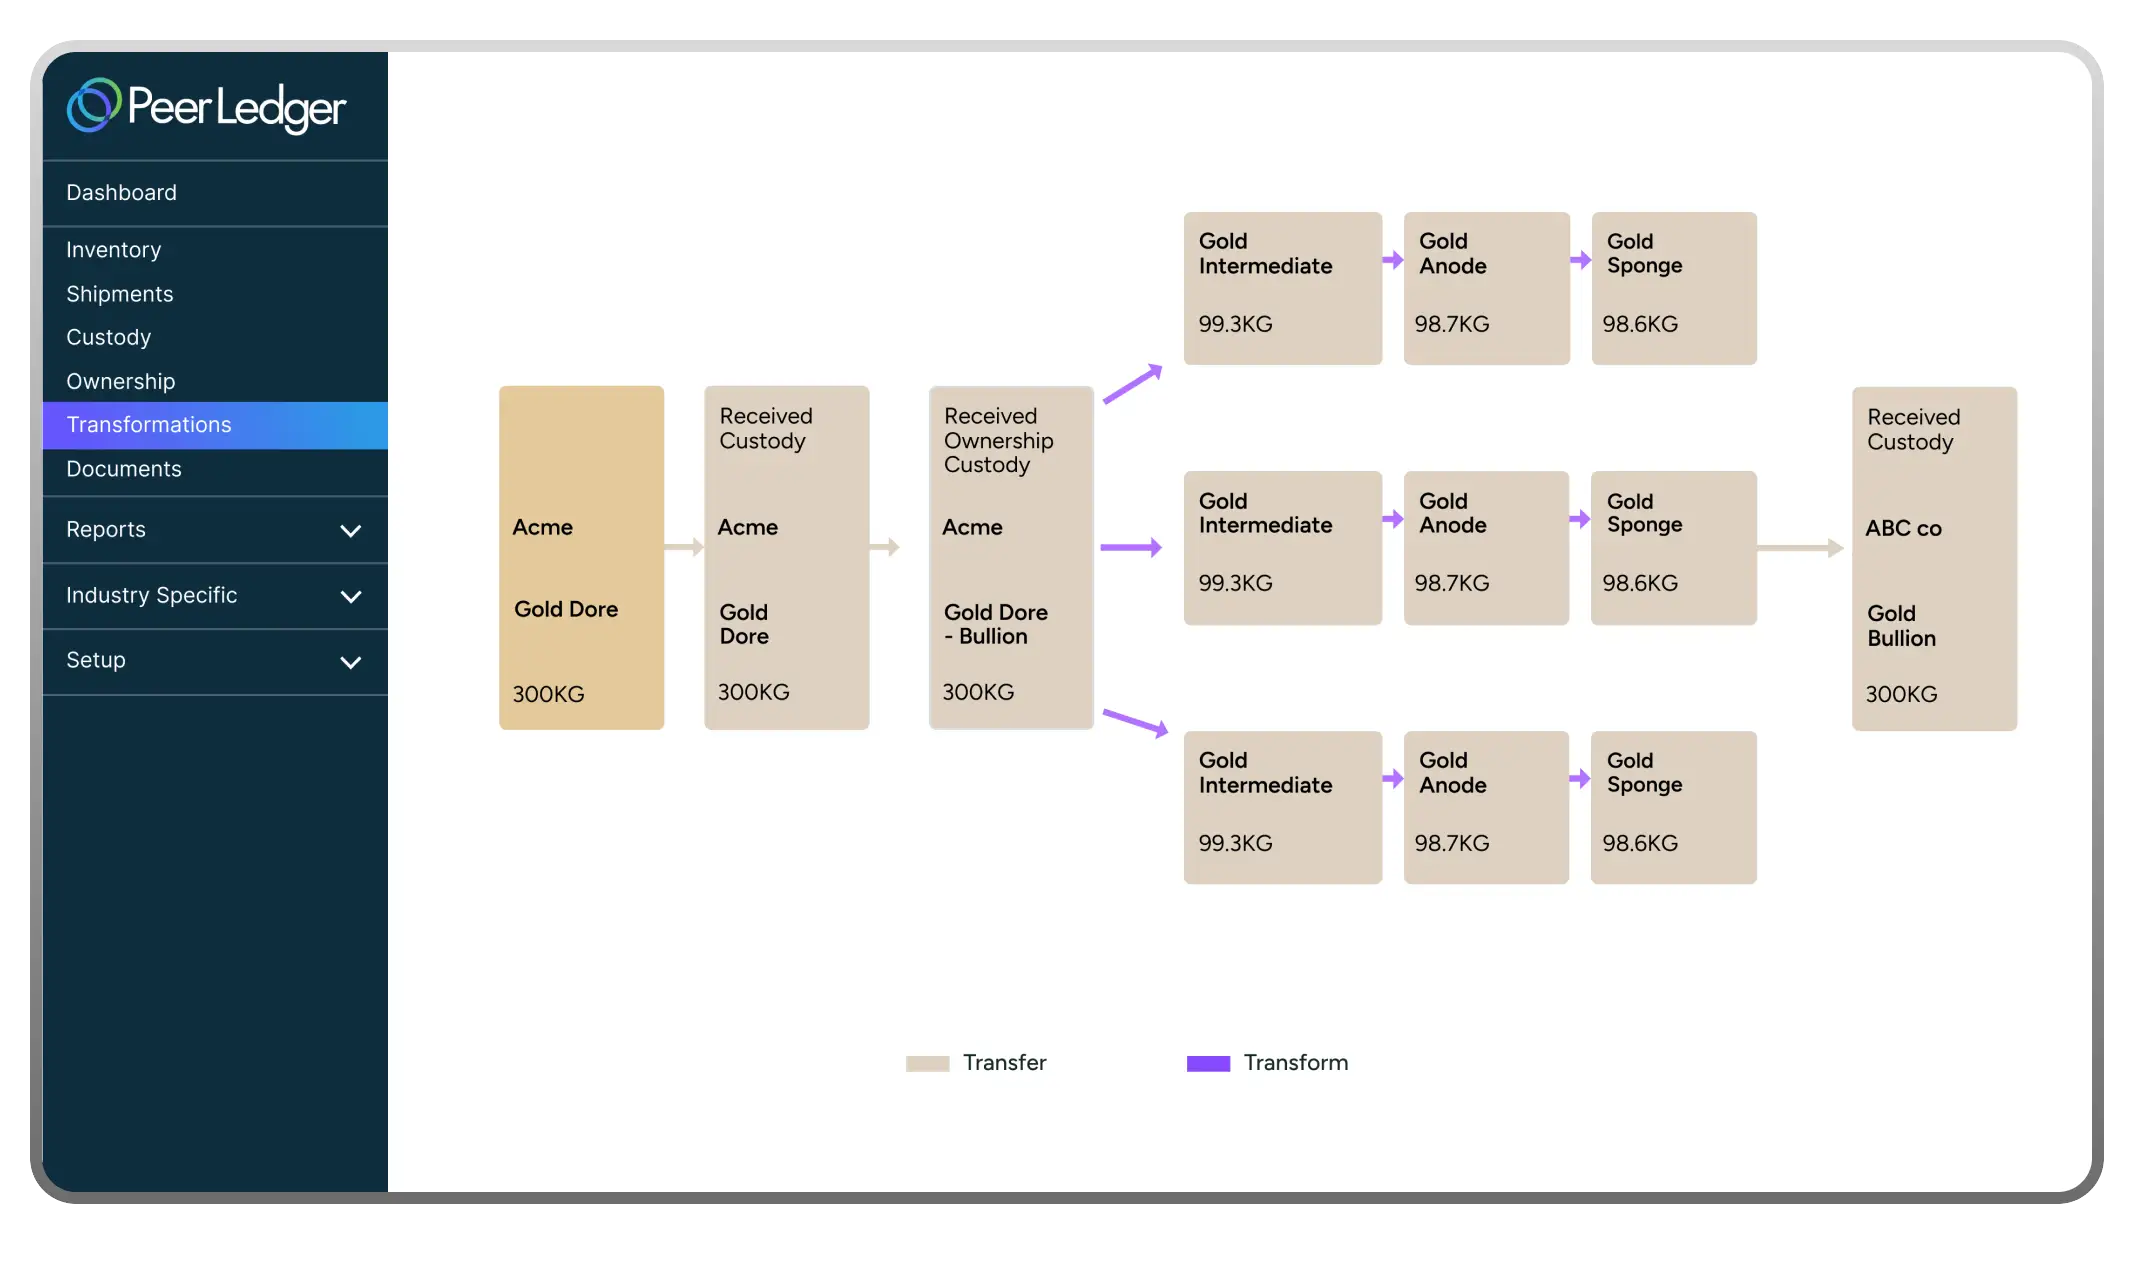This screenshot has width=2140, height=1262.
Task: Select the highlighted Transformations item
Action: click(149, 425)
